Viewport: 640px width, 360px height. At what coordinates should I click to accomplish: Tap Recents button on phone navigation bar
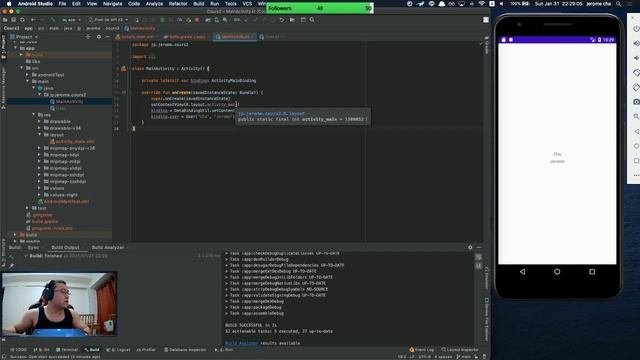[592, 271]
